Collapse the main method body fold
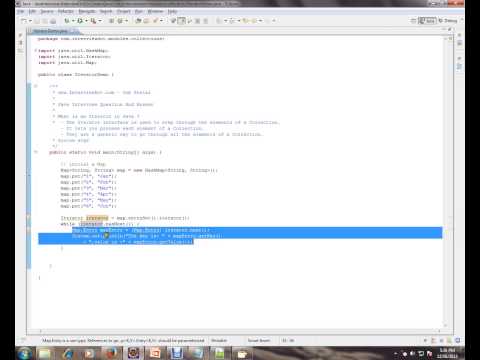This screenshot has height=360, width=480. tap(35, 152)
